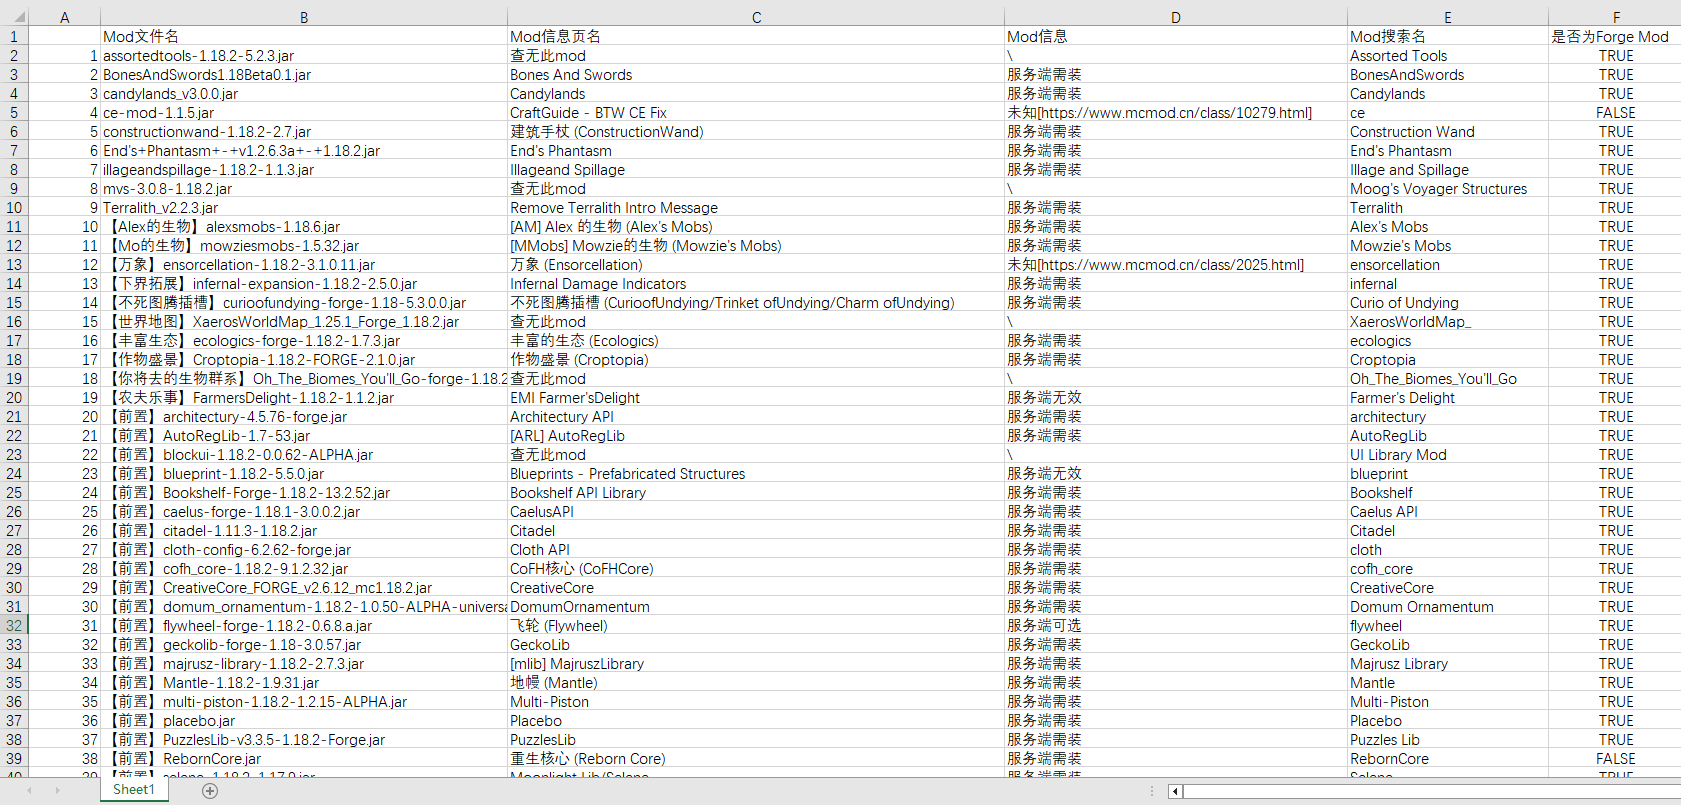
Task: Click cell 'Architectury API'
Action: (x=756, y=417)
